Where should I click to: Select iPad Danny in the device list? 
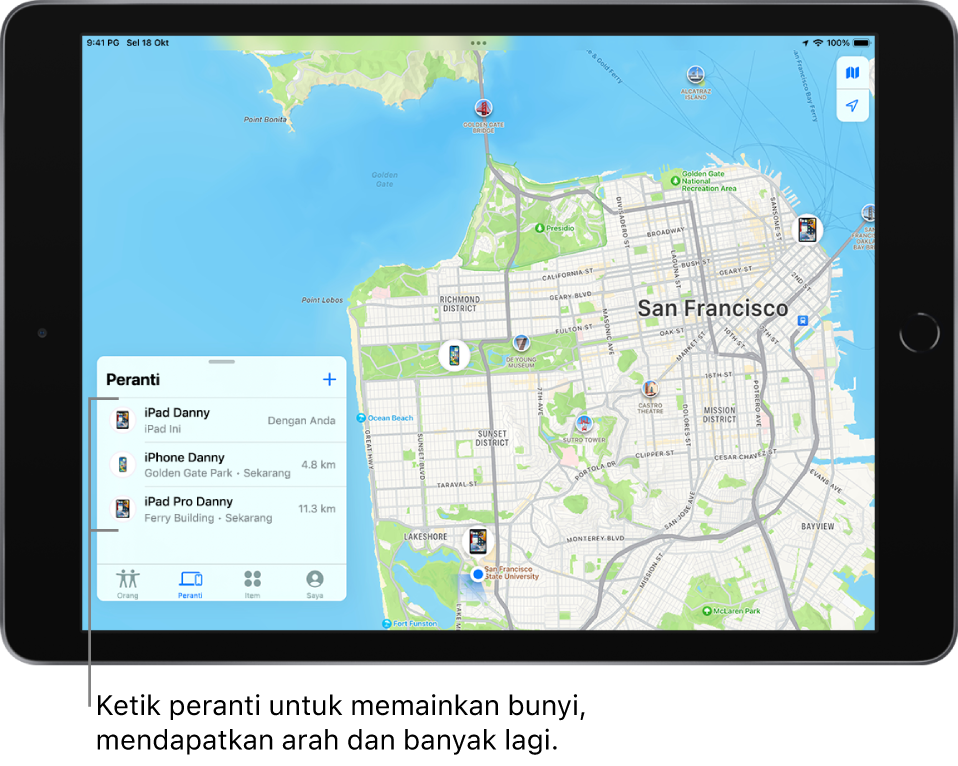point(222,420)
